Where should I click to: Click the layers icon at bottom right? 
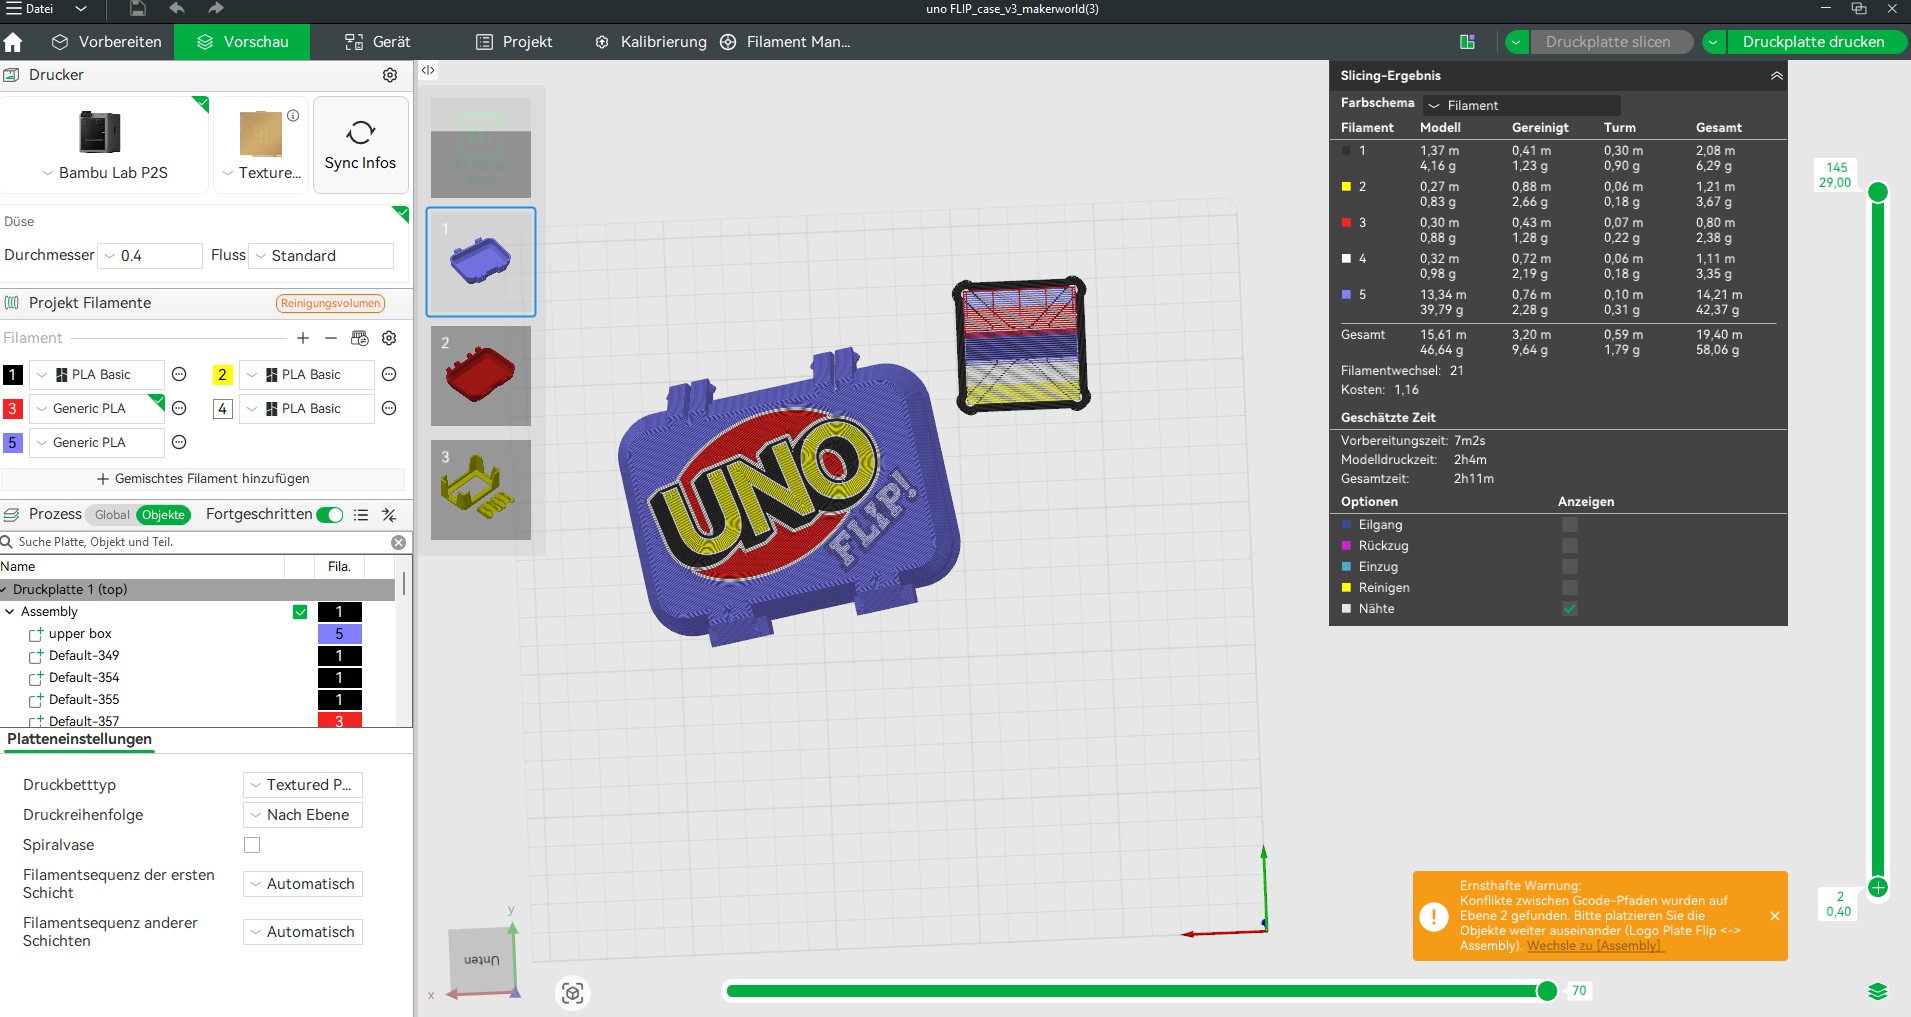click(x=1877, y=991)
